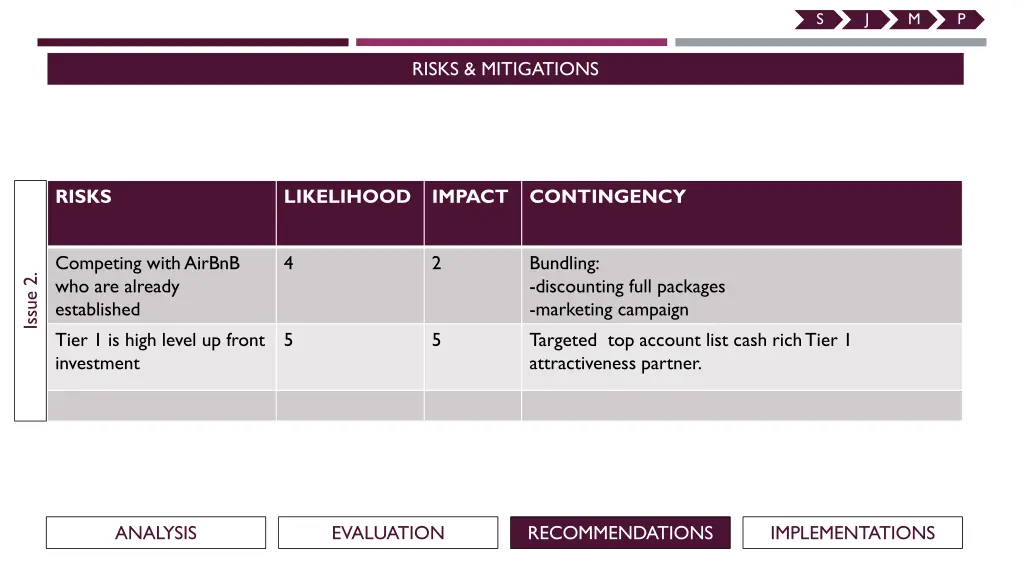Image resolution: width=1024 pixels, height=576 pixels.
Task: Open the ANALYSIS section tab
Action: (156, 533)
